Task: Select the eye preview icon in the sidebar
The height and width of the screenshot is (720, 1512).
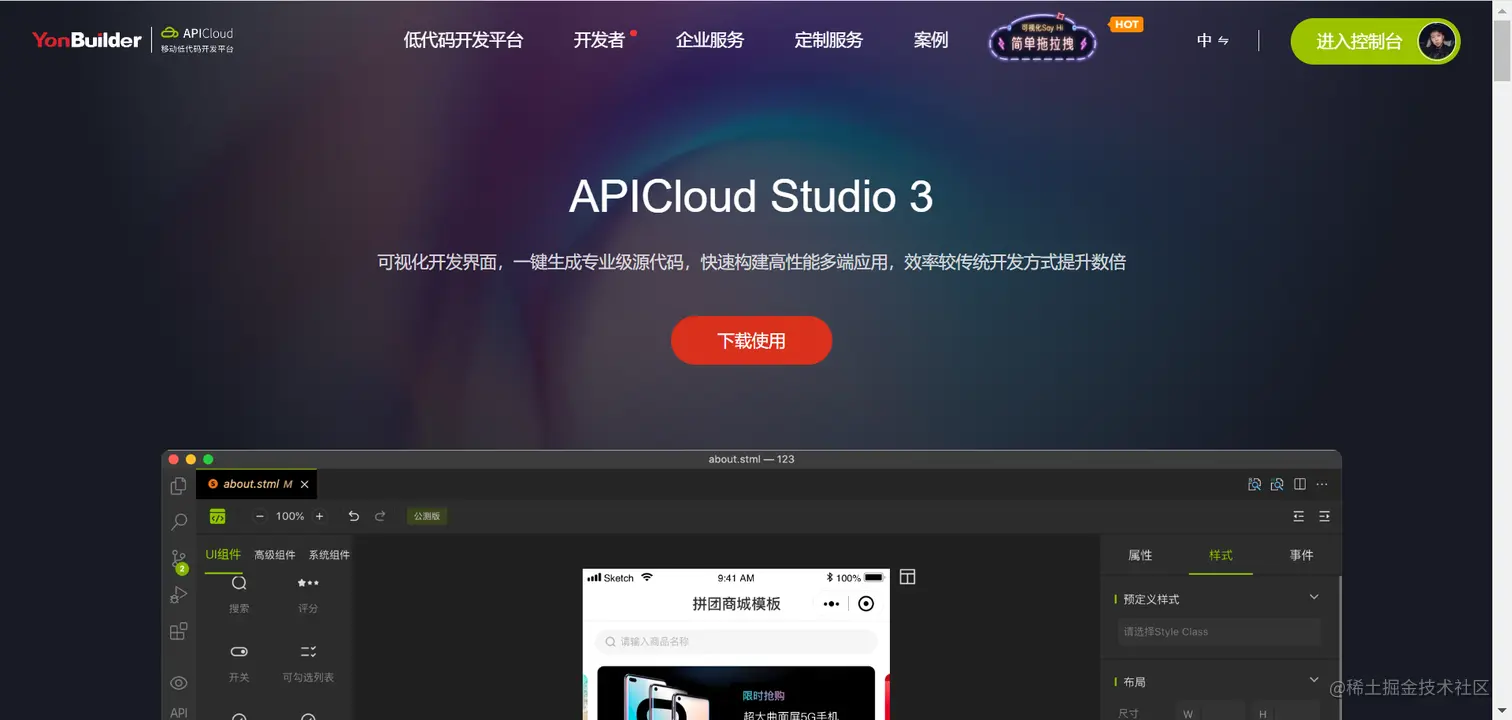Action: (x=178, y=682)
